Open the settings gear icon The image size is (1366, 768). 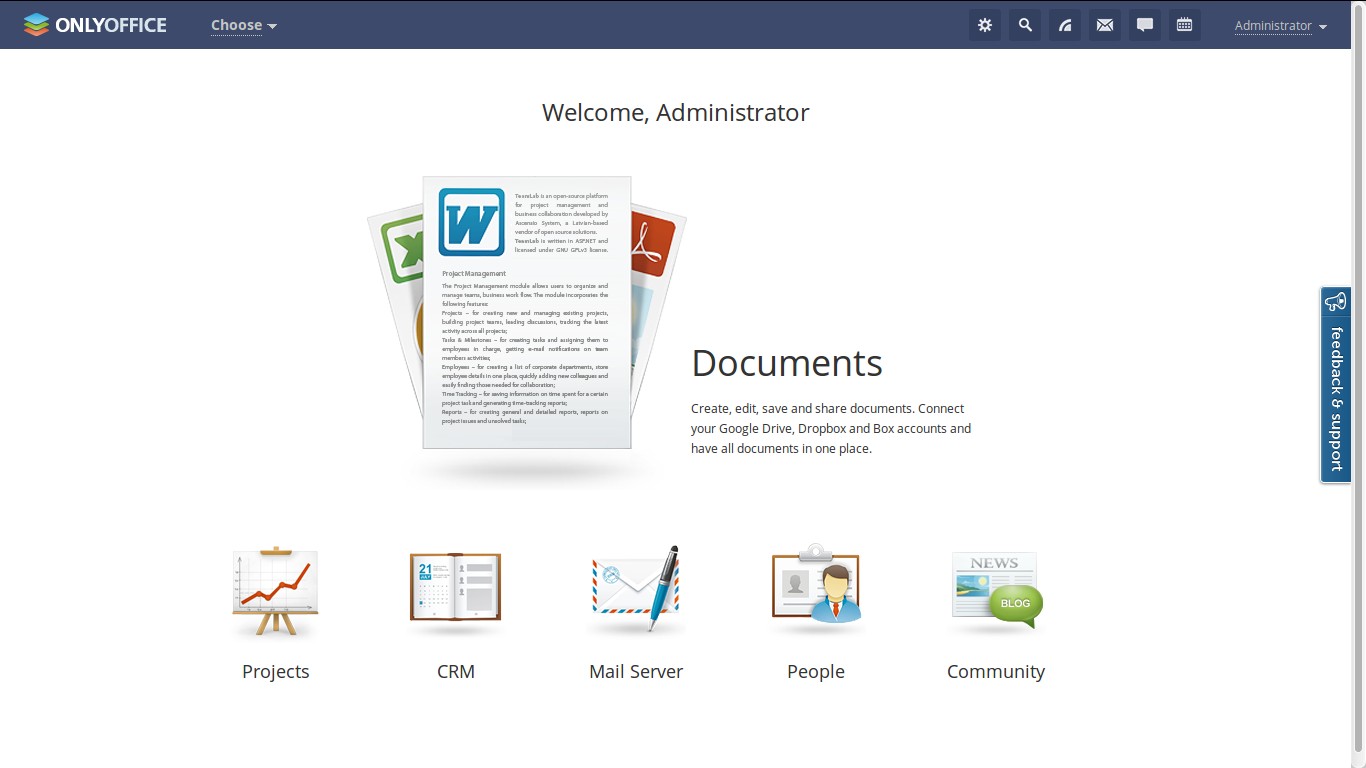coord(985,25)
